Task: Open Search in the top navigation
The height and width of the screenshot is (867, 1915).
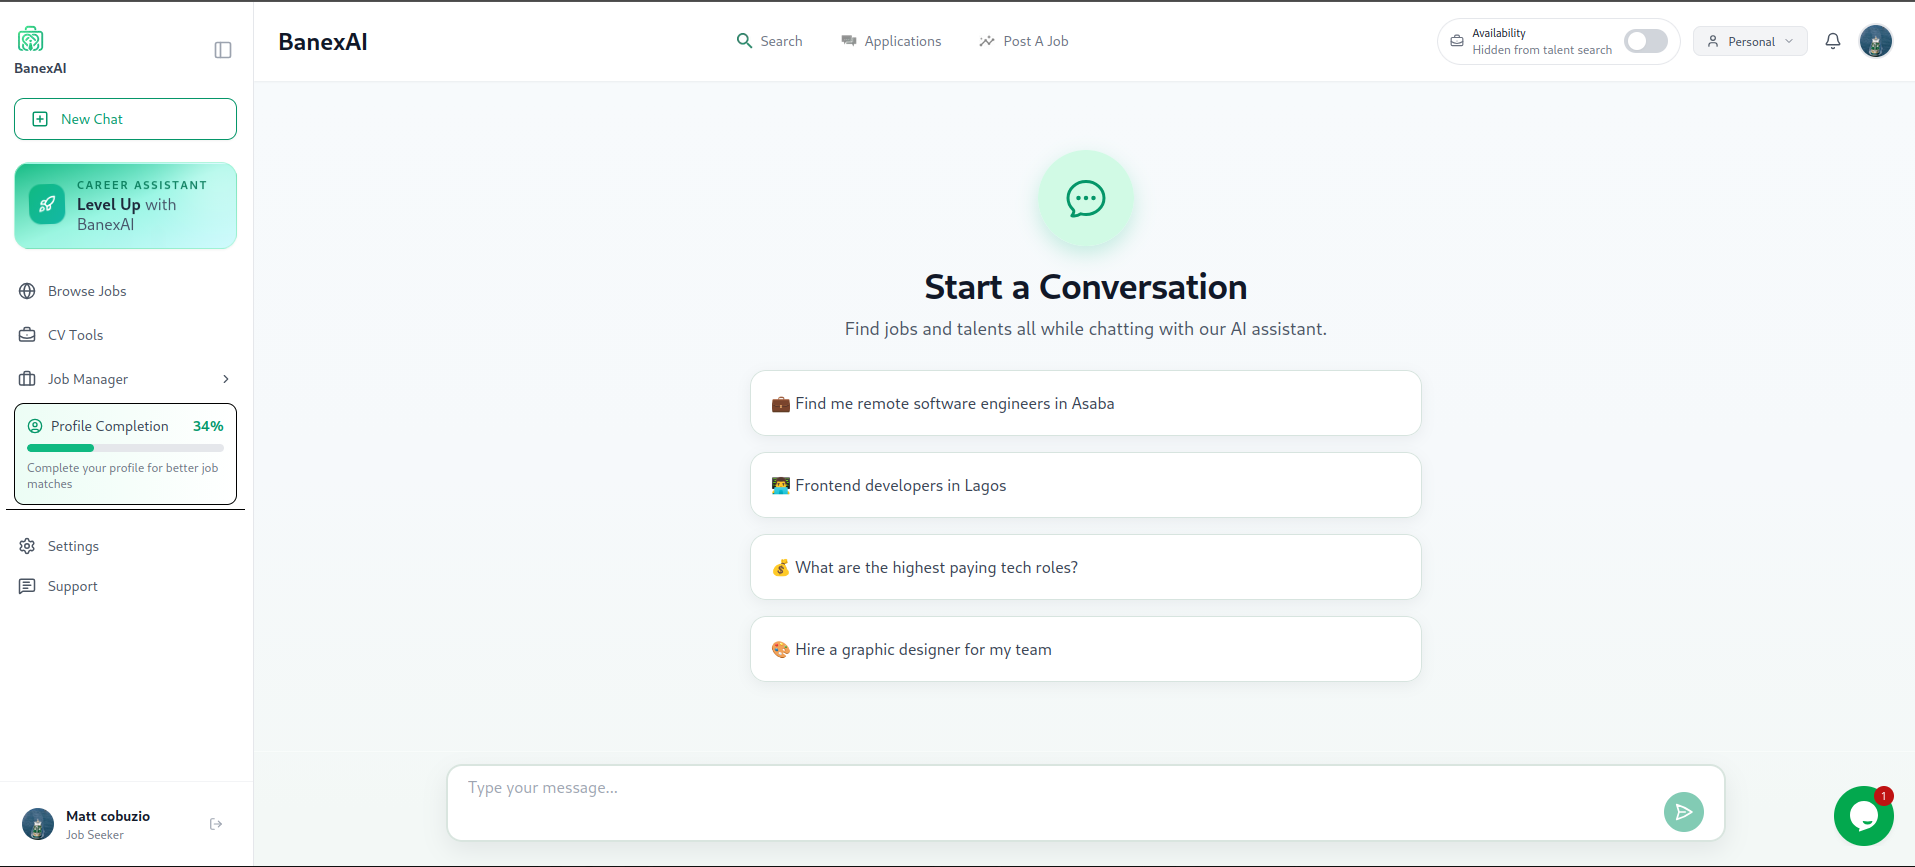Action: click(769, 41)
